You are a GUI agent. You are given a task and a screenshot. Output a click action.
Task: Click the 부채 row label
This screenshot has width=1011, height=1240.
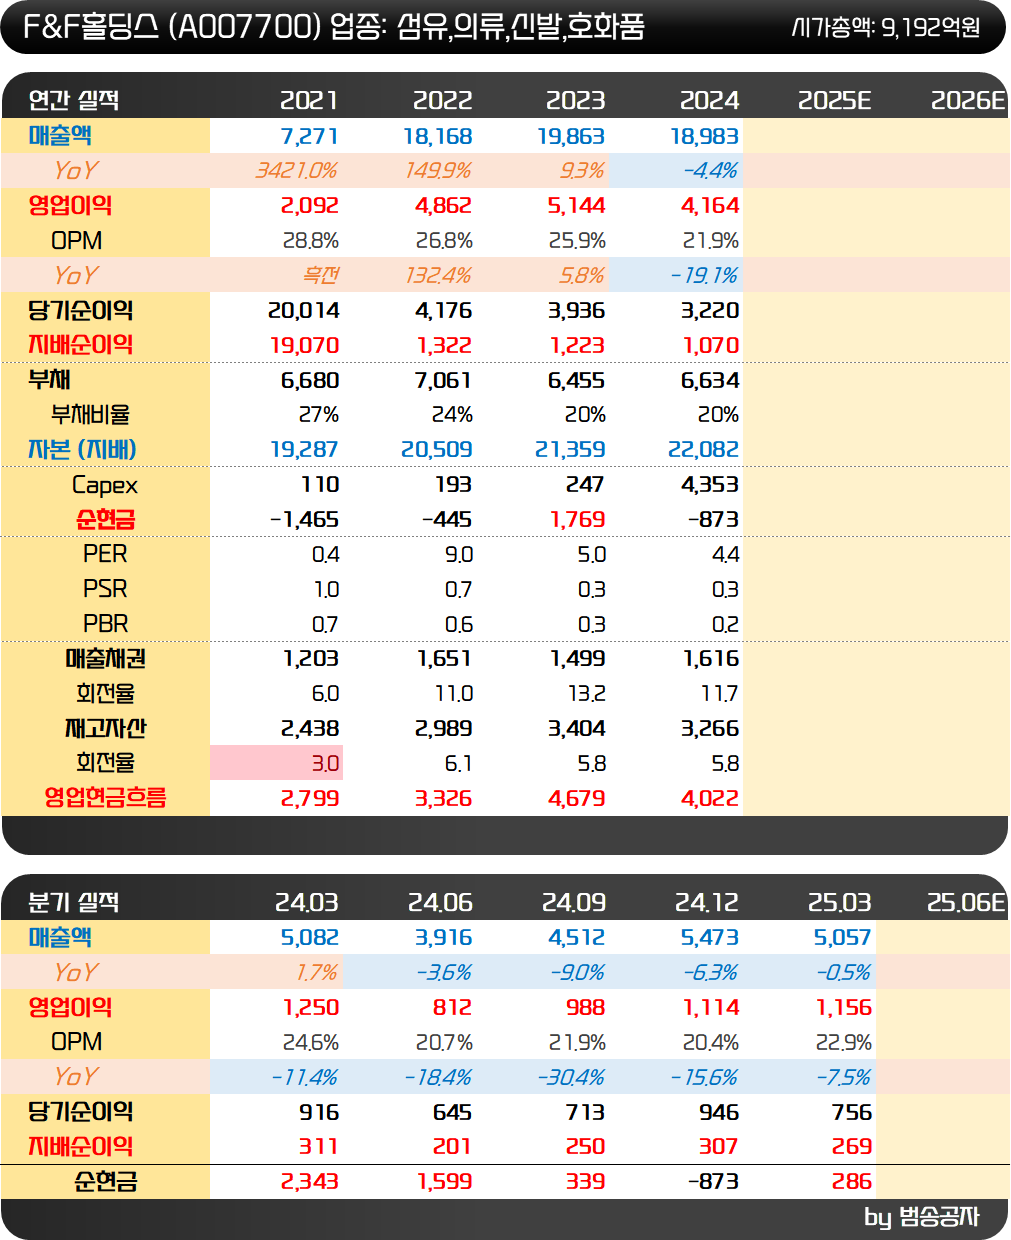[x=49, y=379]
